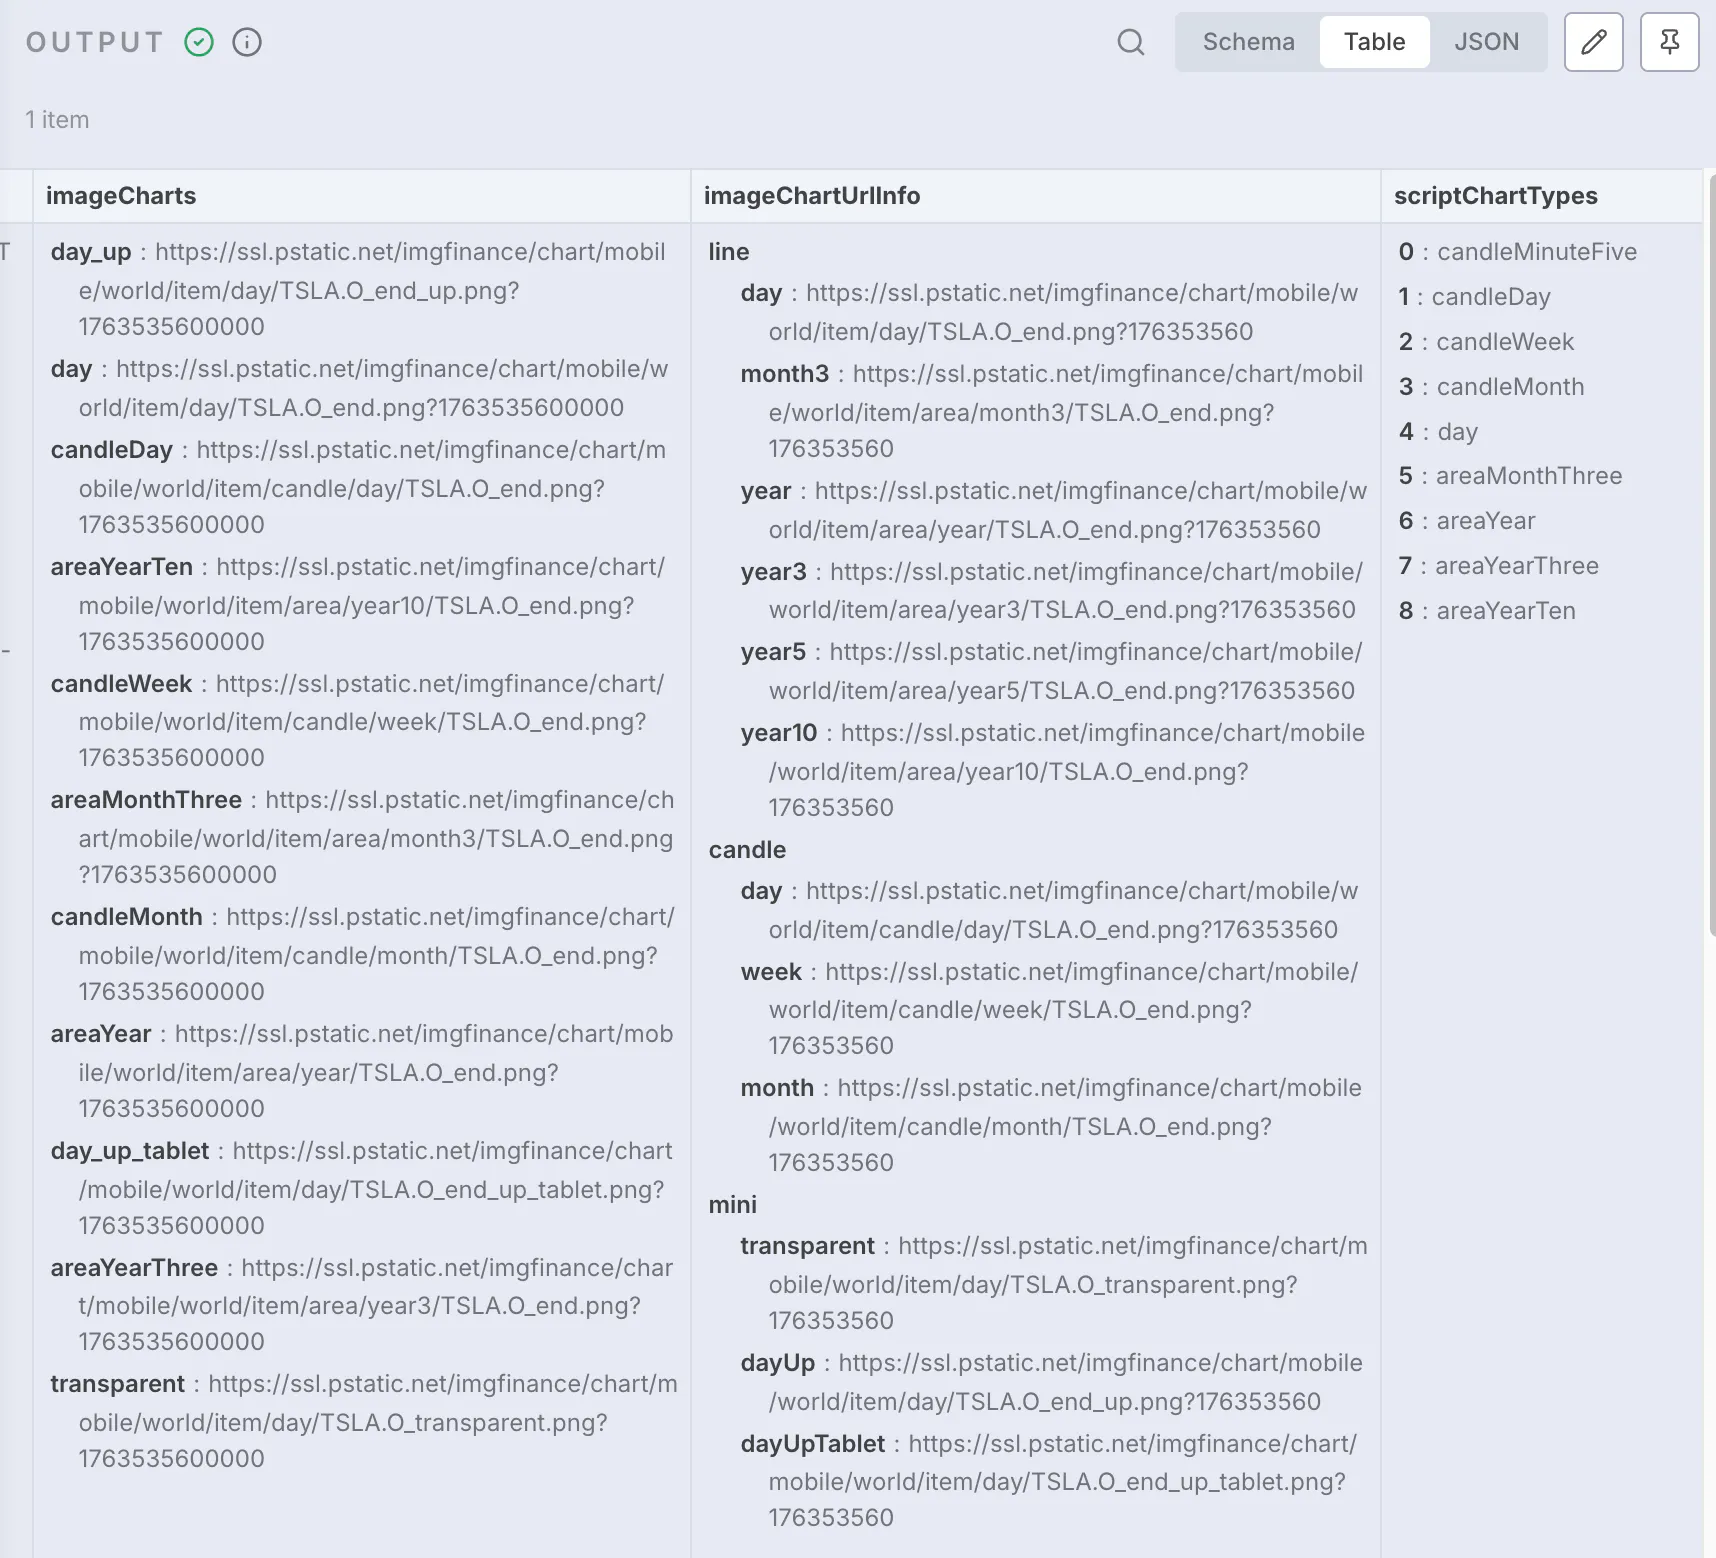The height and width of the screenshot is (1558, 1716).
Task: Click the '1 item' count label
Action: point(57,120)
